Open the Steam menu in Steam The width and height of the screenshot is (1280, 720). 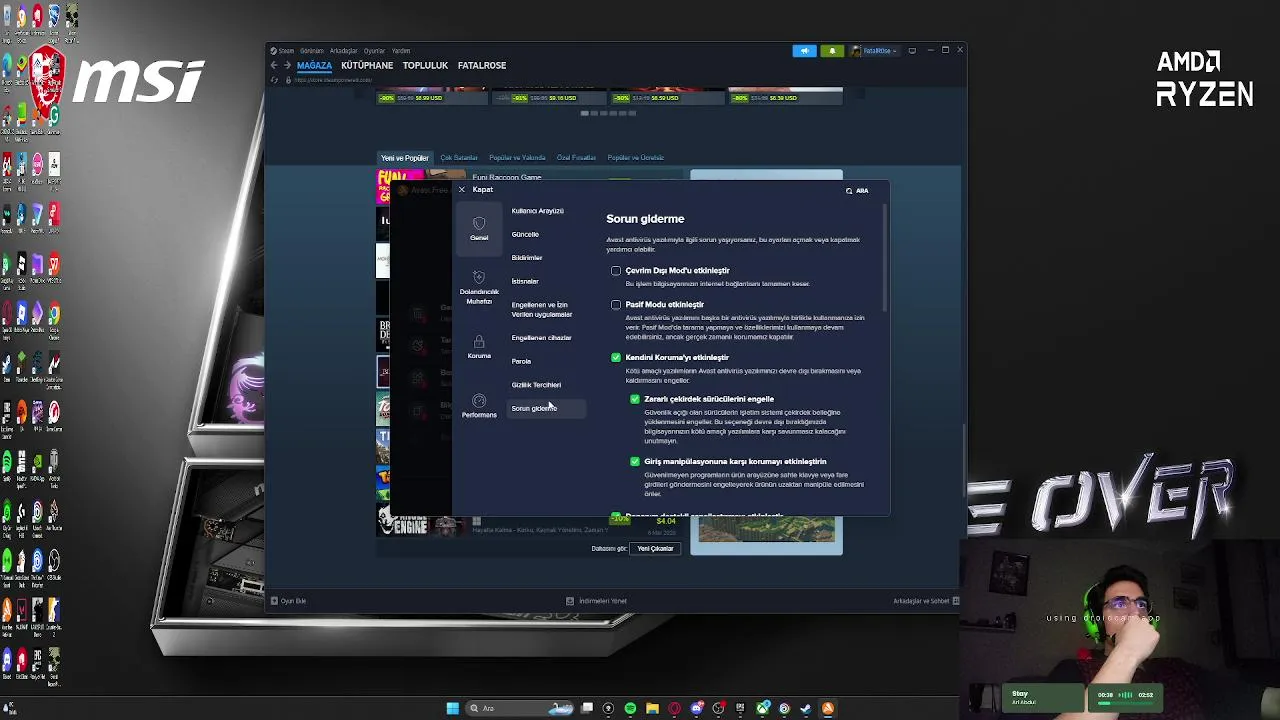[284, 50]
